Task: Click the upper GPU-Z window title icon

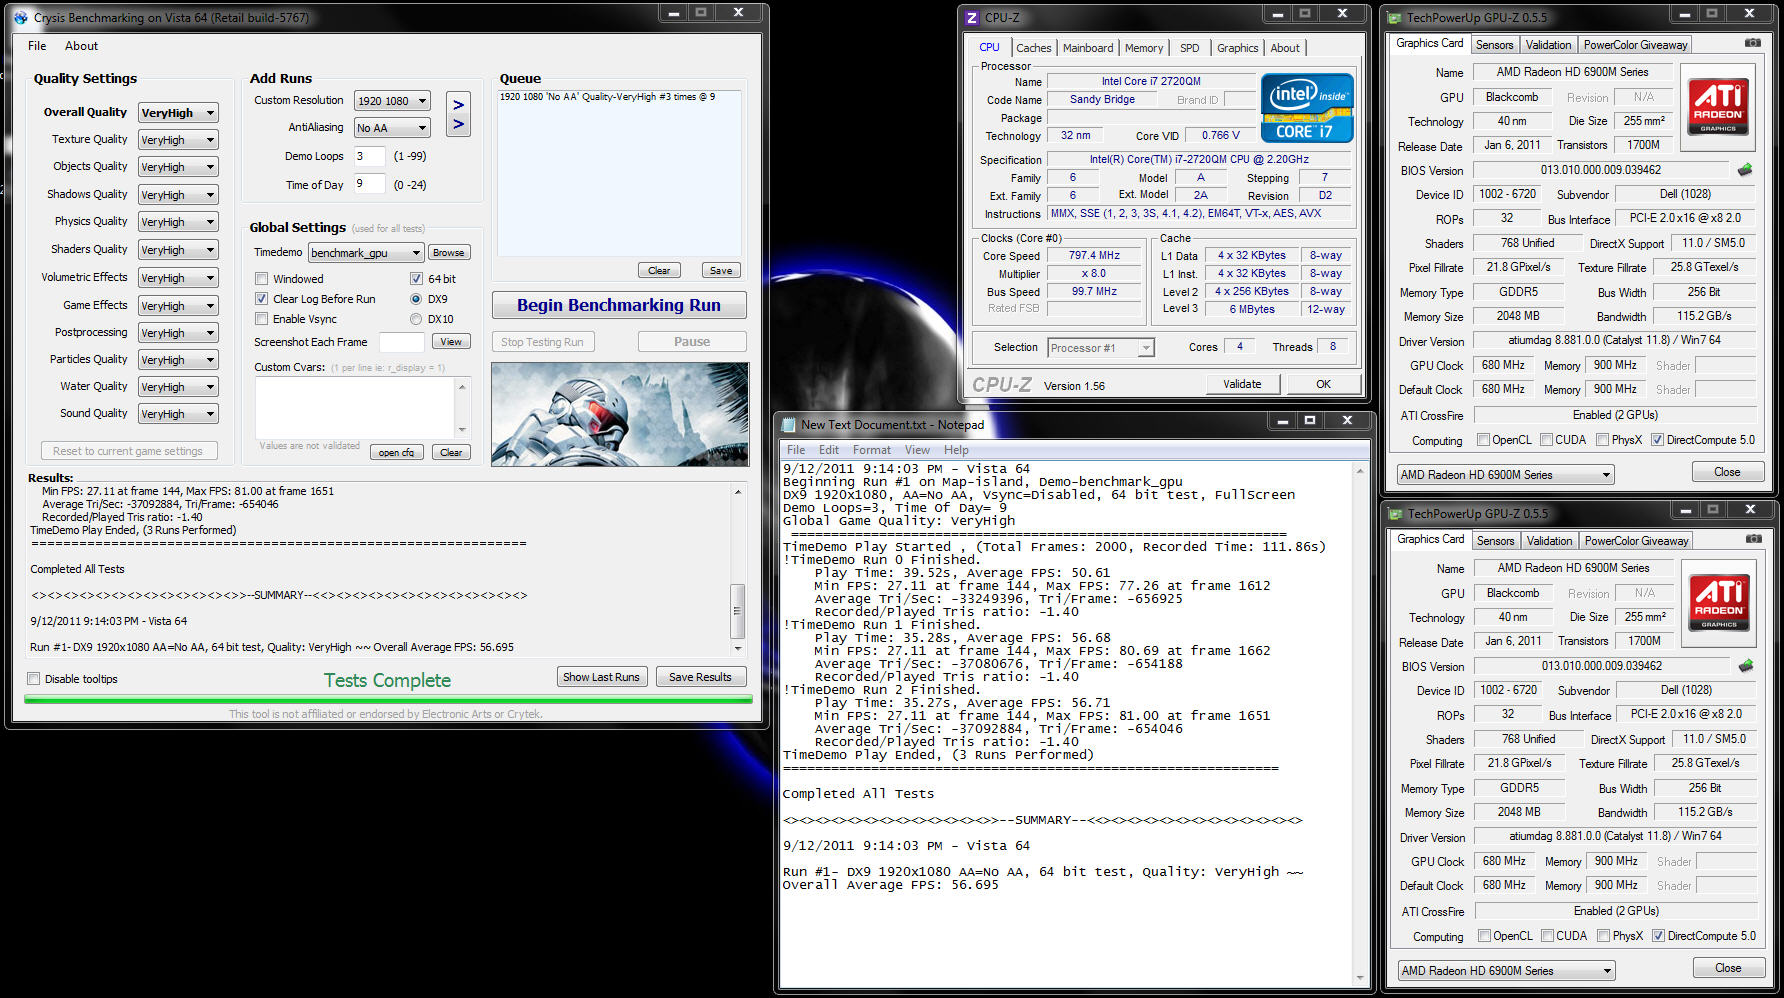Action: coord(1395,17)
